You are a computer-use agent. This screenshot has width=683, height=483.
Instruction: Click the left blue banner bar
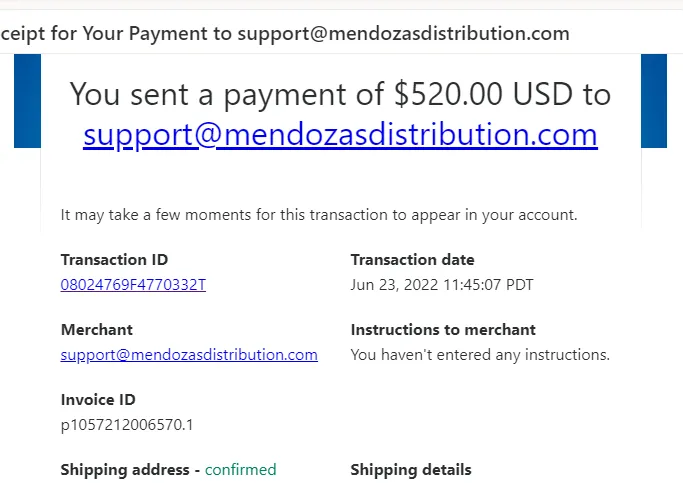(x=27, y=101)
